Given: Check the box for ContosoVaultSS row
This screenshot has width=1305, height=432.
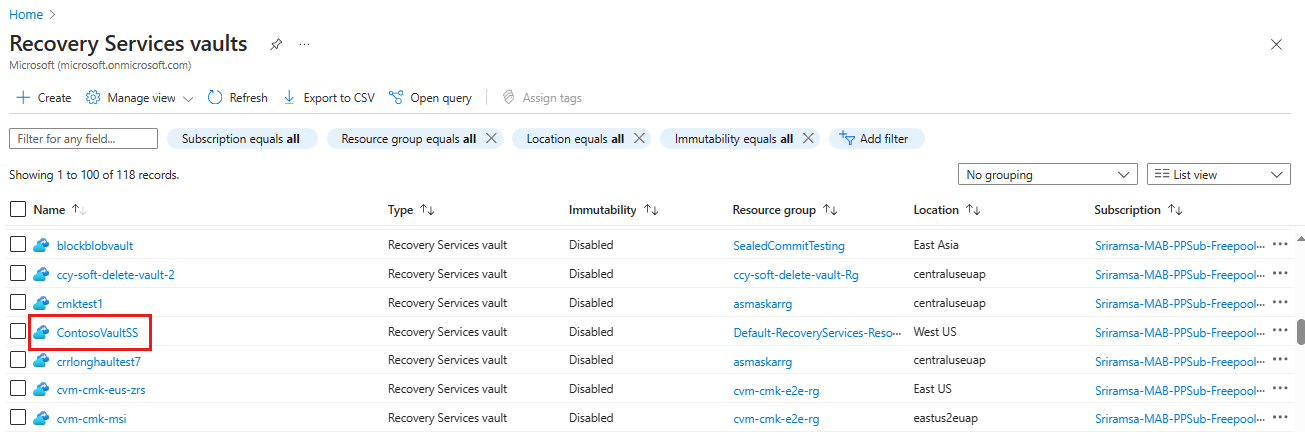Looking at the screenshot, I should click(x=17, y=332).
